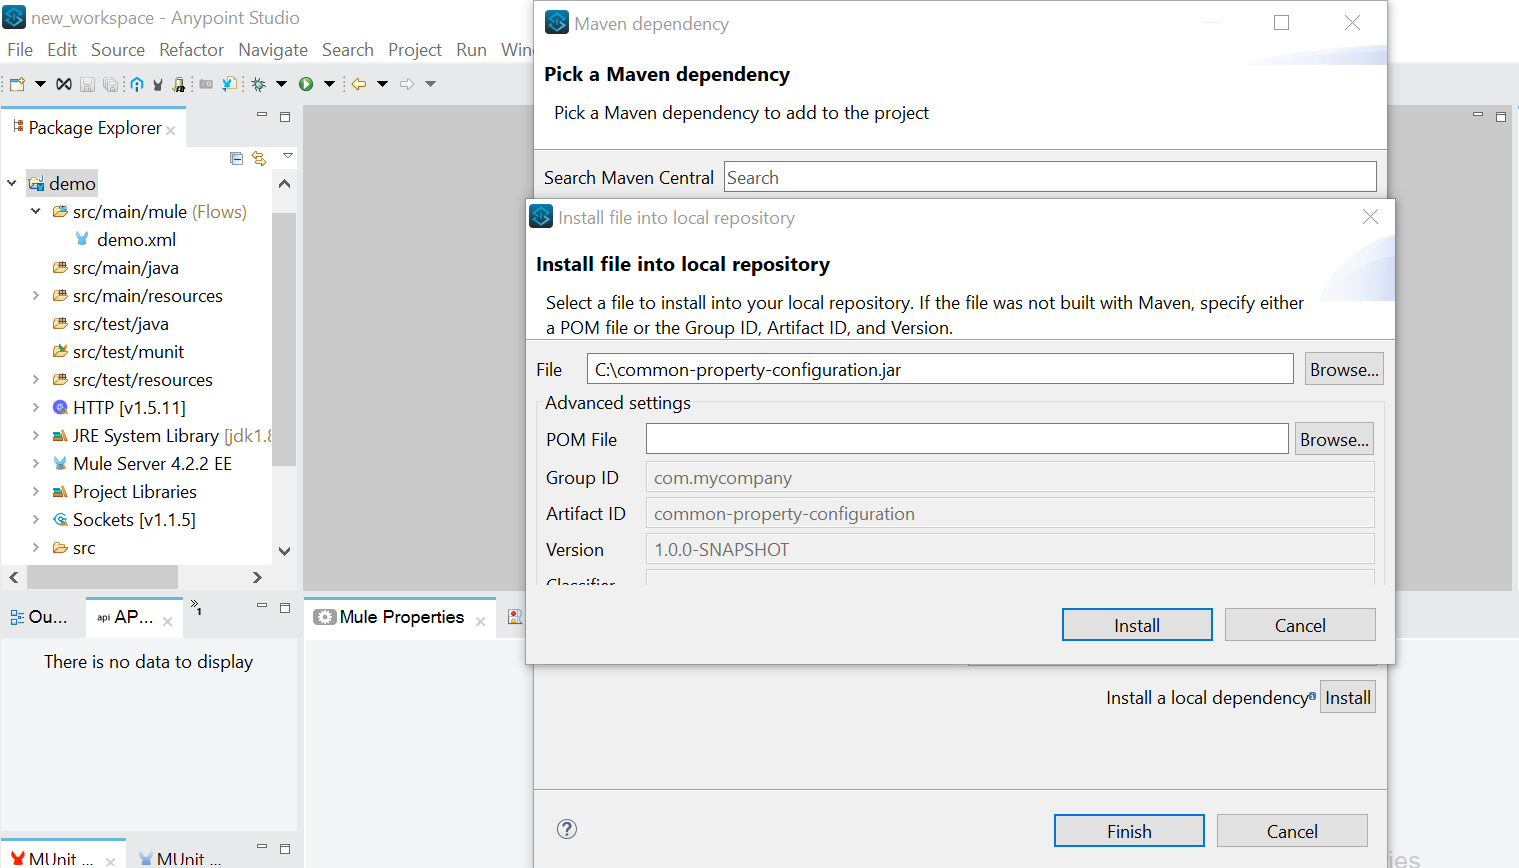The width and height of the screenshot is (1519, 868).
Task: Open the Package Explorer view menu triangle
Action: pyautogui.click(x=288, y=156)
